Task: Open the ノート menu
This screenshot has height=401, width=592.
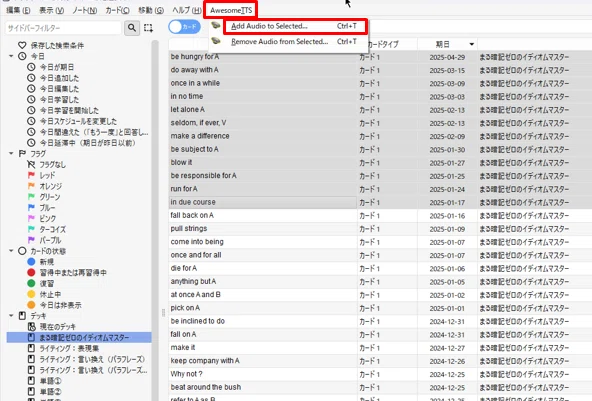Action: tap(85, 10)
